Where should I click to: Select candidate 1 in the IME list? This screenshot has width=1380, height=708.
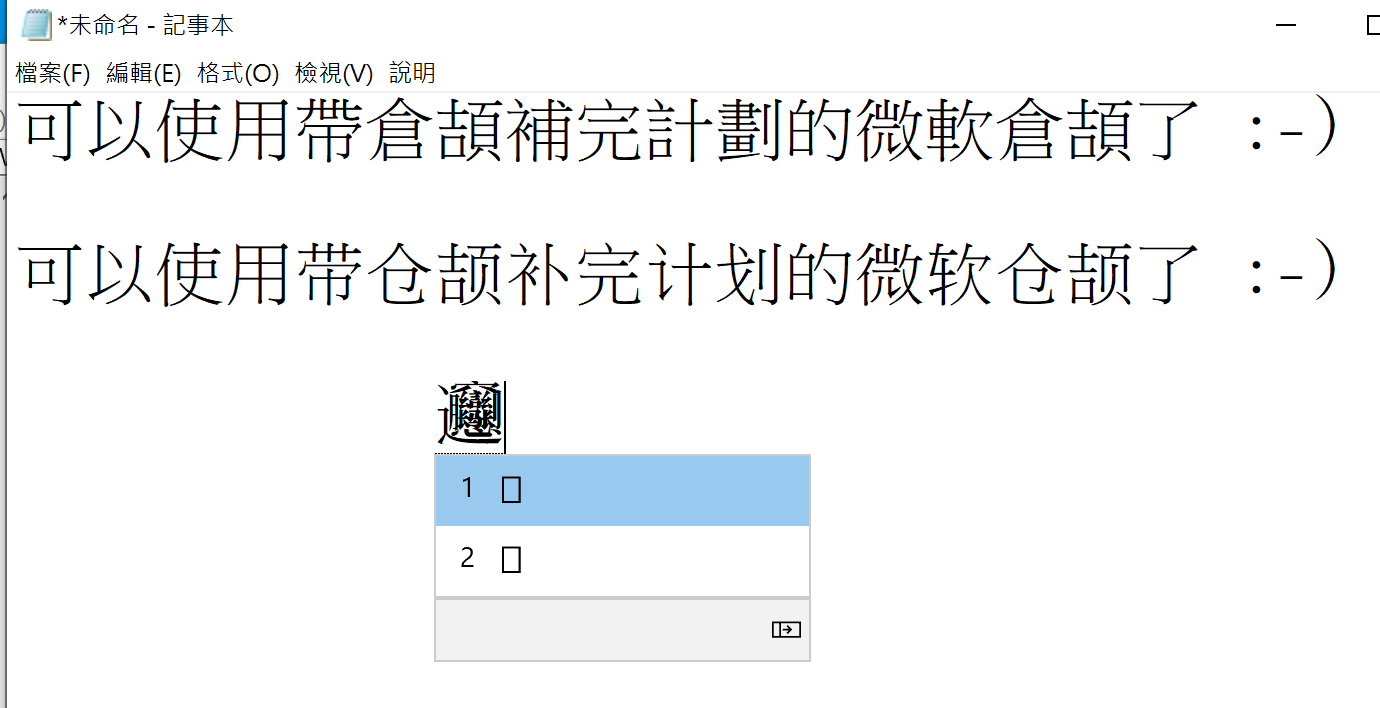point(622,490)
